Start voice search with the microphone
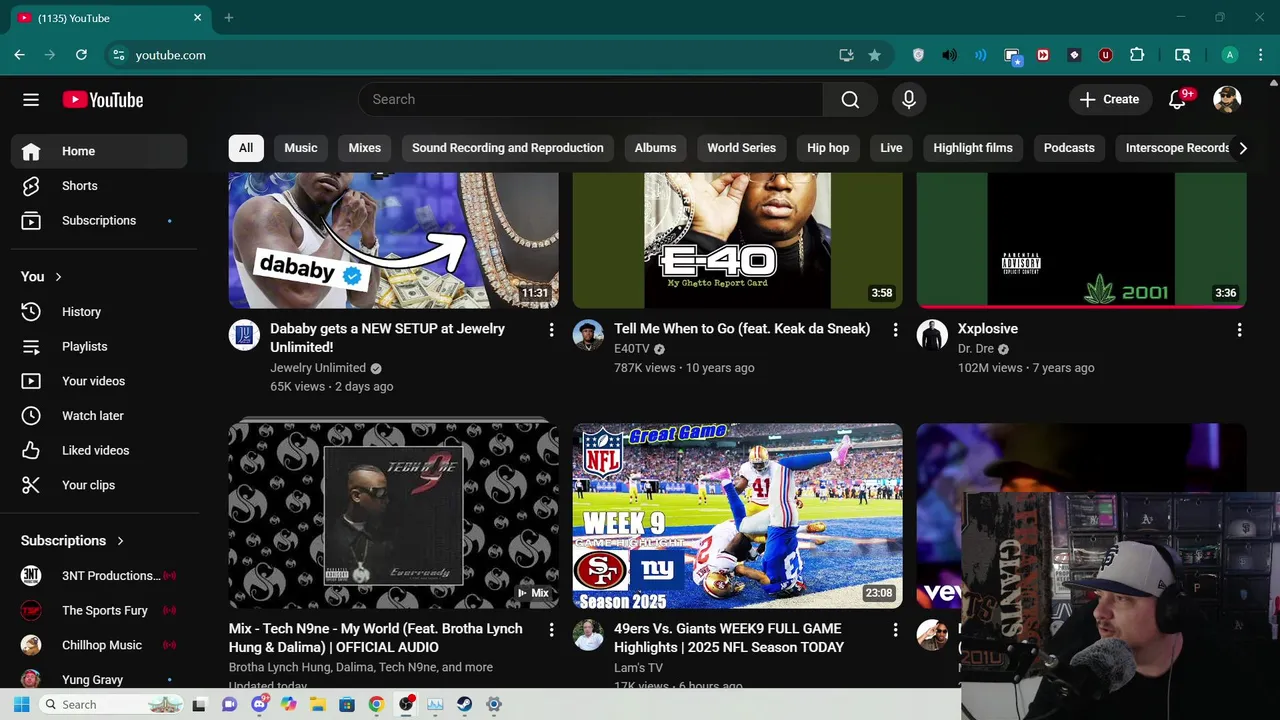 click(909, 100)
